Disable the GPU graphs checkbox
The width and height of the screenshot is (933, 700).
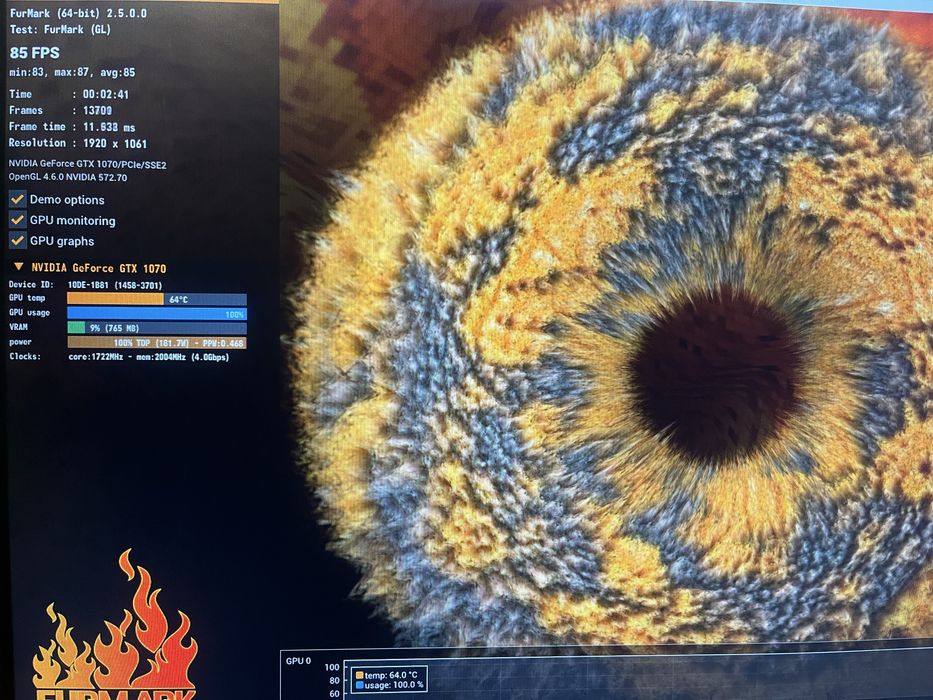(17, 240)
